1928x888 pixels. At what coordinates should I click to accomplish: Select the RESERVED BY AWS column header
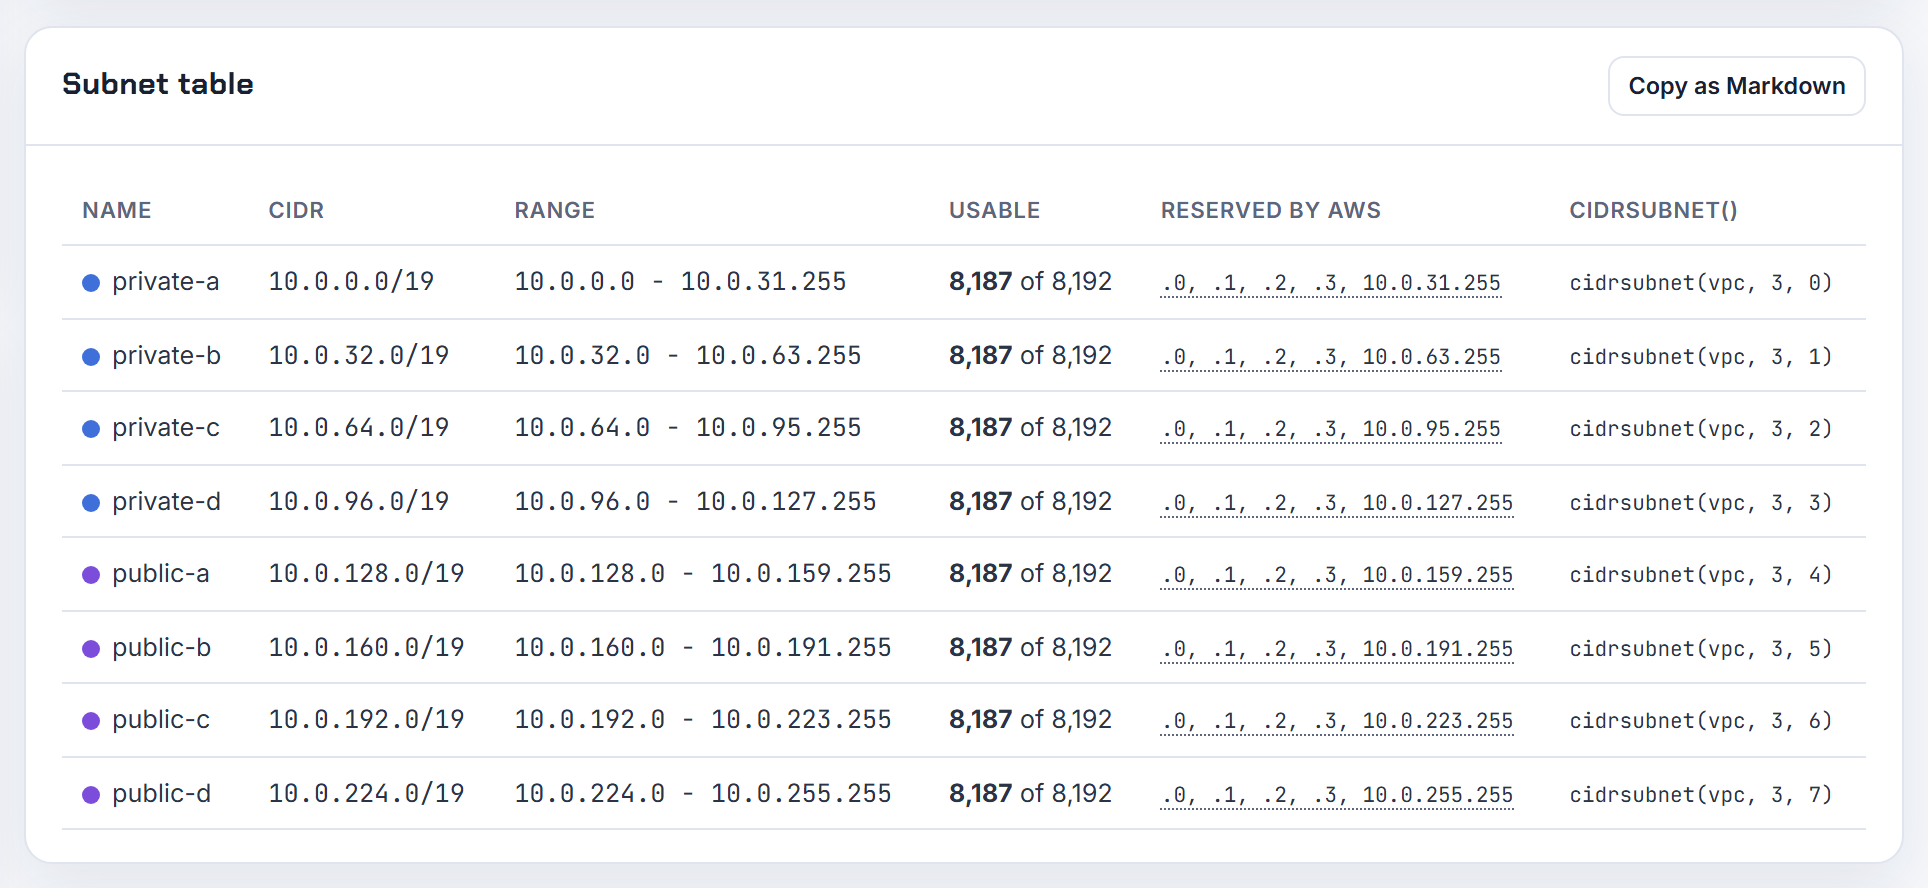[1270, 210]
